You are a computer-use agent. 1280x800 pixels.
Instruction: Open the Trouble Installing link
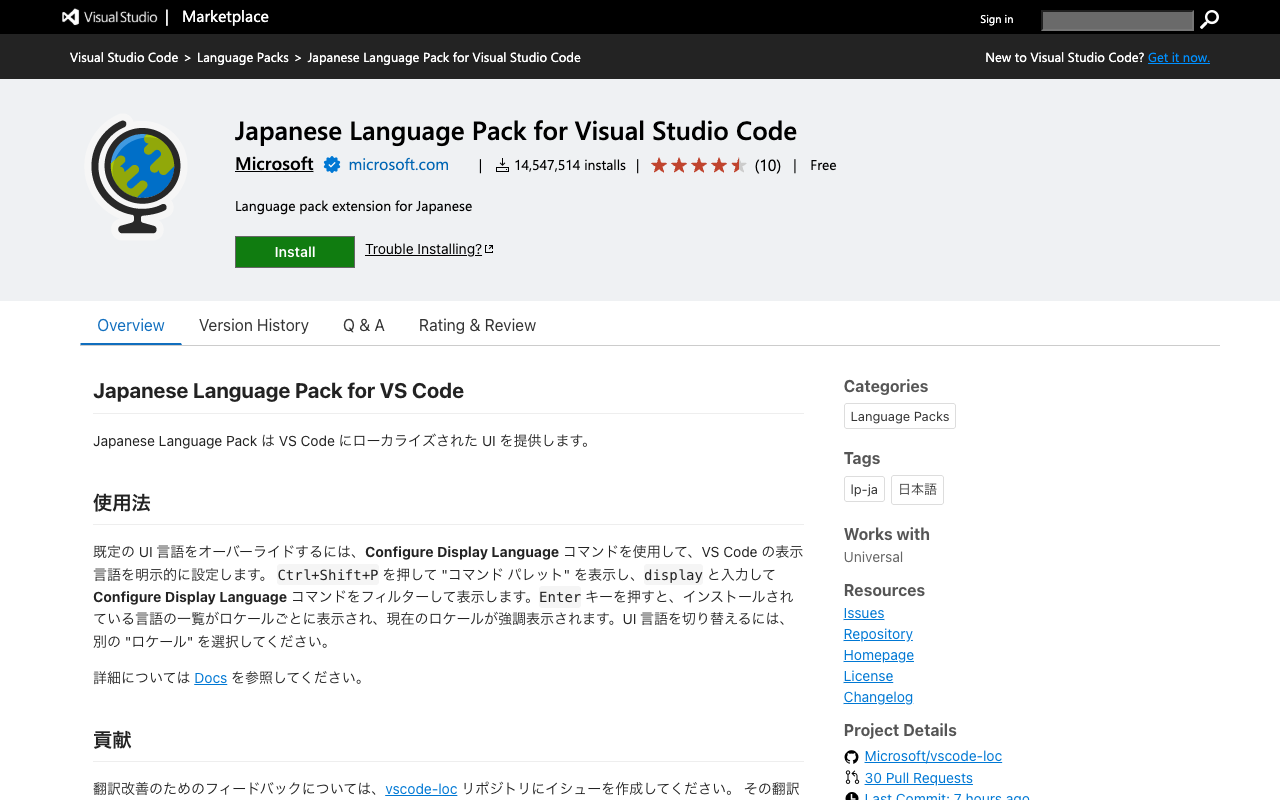click(423, 249)
